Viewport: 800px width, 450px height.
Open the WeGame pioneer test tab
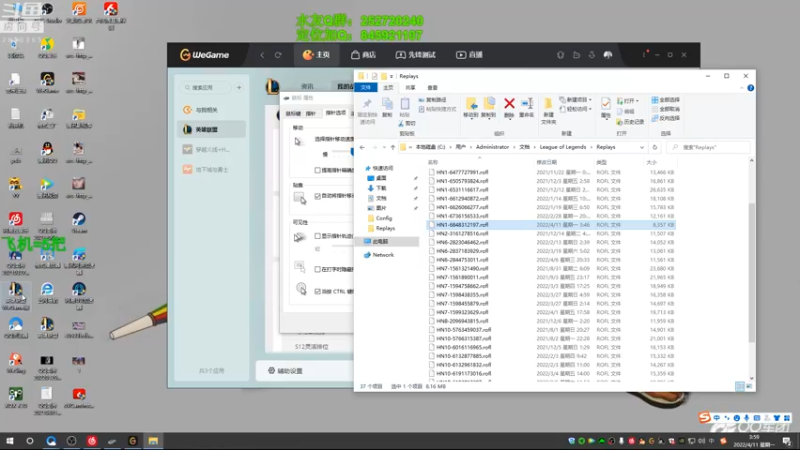click(416, 55)
